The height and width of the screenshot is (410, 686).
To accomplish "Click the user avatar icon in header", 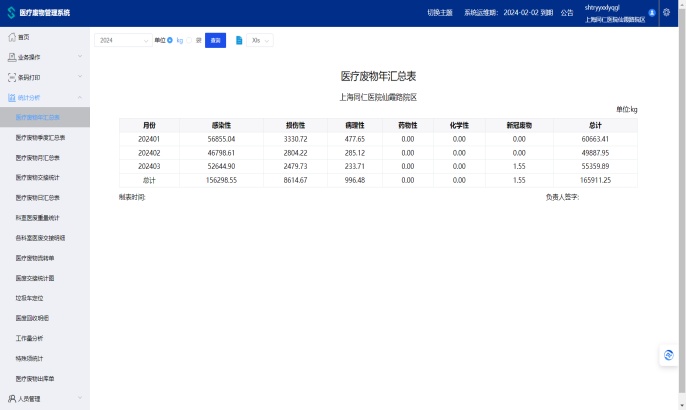I will pyautogui.click(x=652, y=13).
